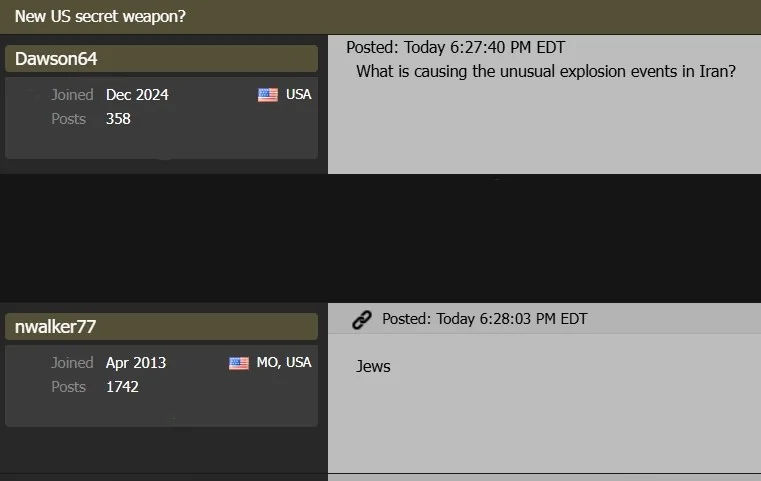Click the Posted 6:27:40 PM timestamp
Image resolution: width=761 pixels, height=481 pixels.
tap(455, 48)
